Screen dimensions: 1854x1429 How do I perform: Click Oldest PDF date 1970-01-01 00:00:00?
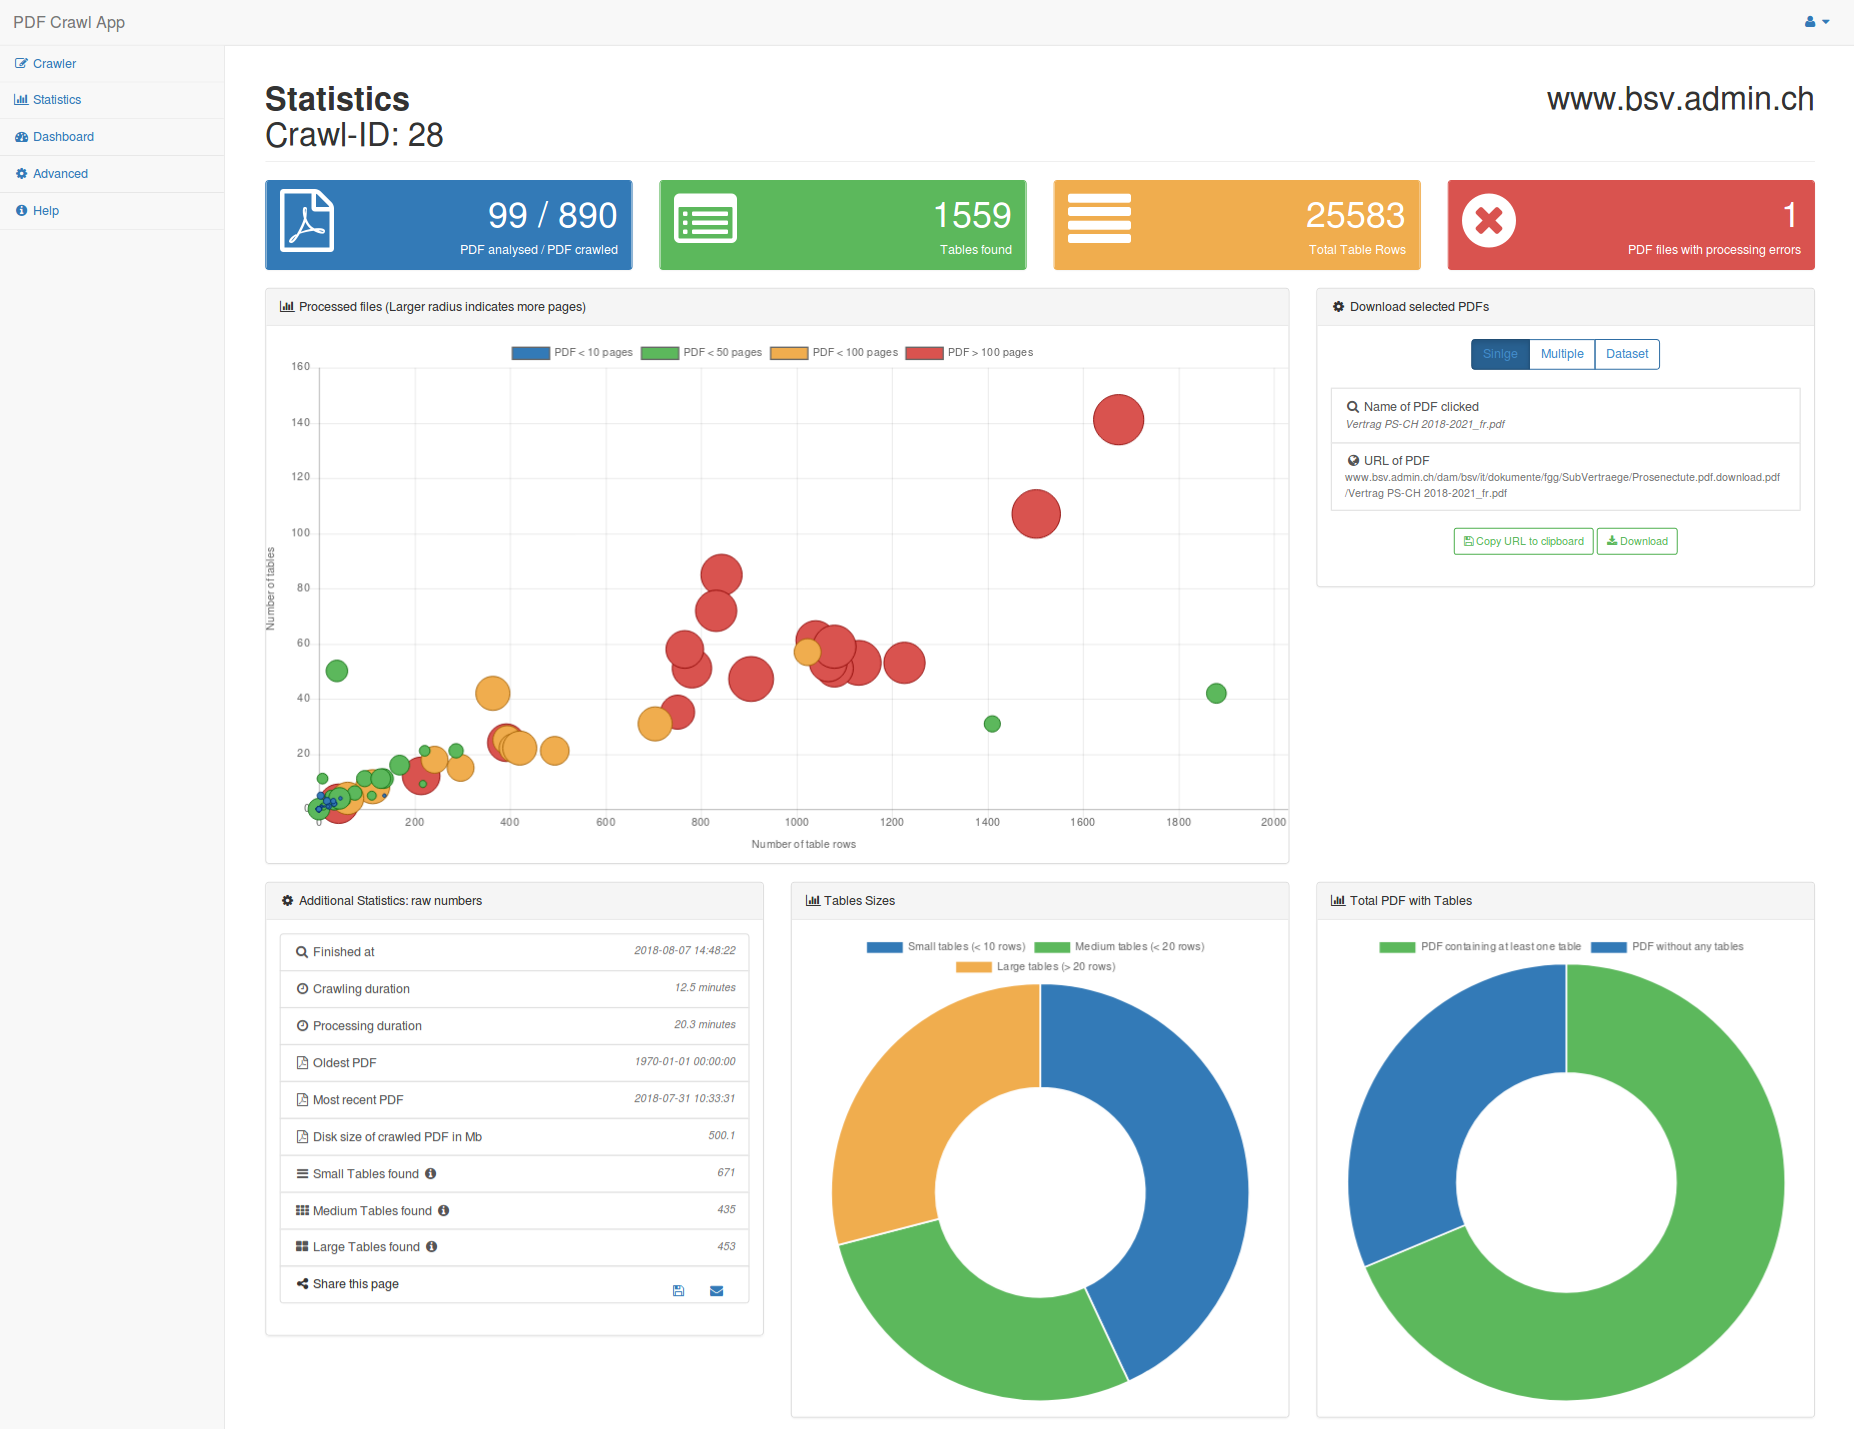(x=685, y=1062)
